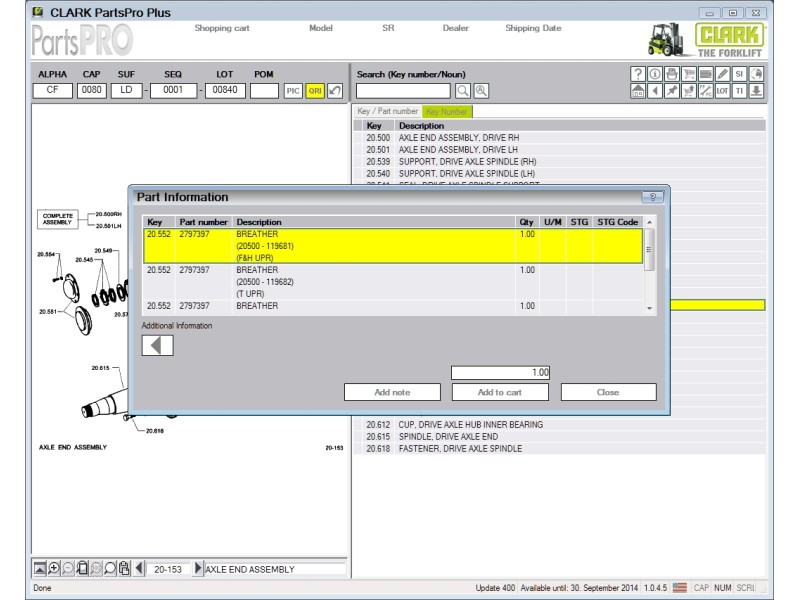Open the shopping cart toolbar icon
800x600 pixels.
[688, 74]
